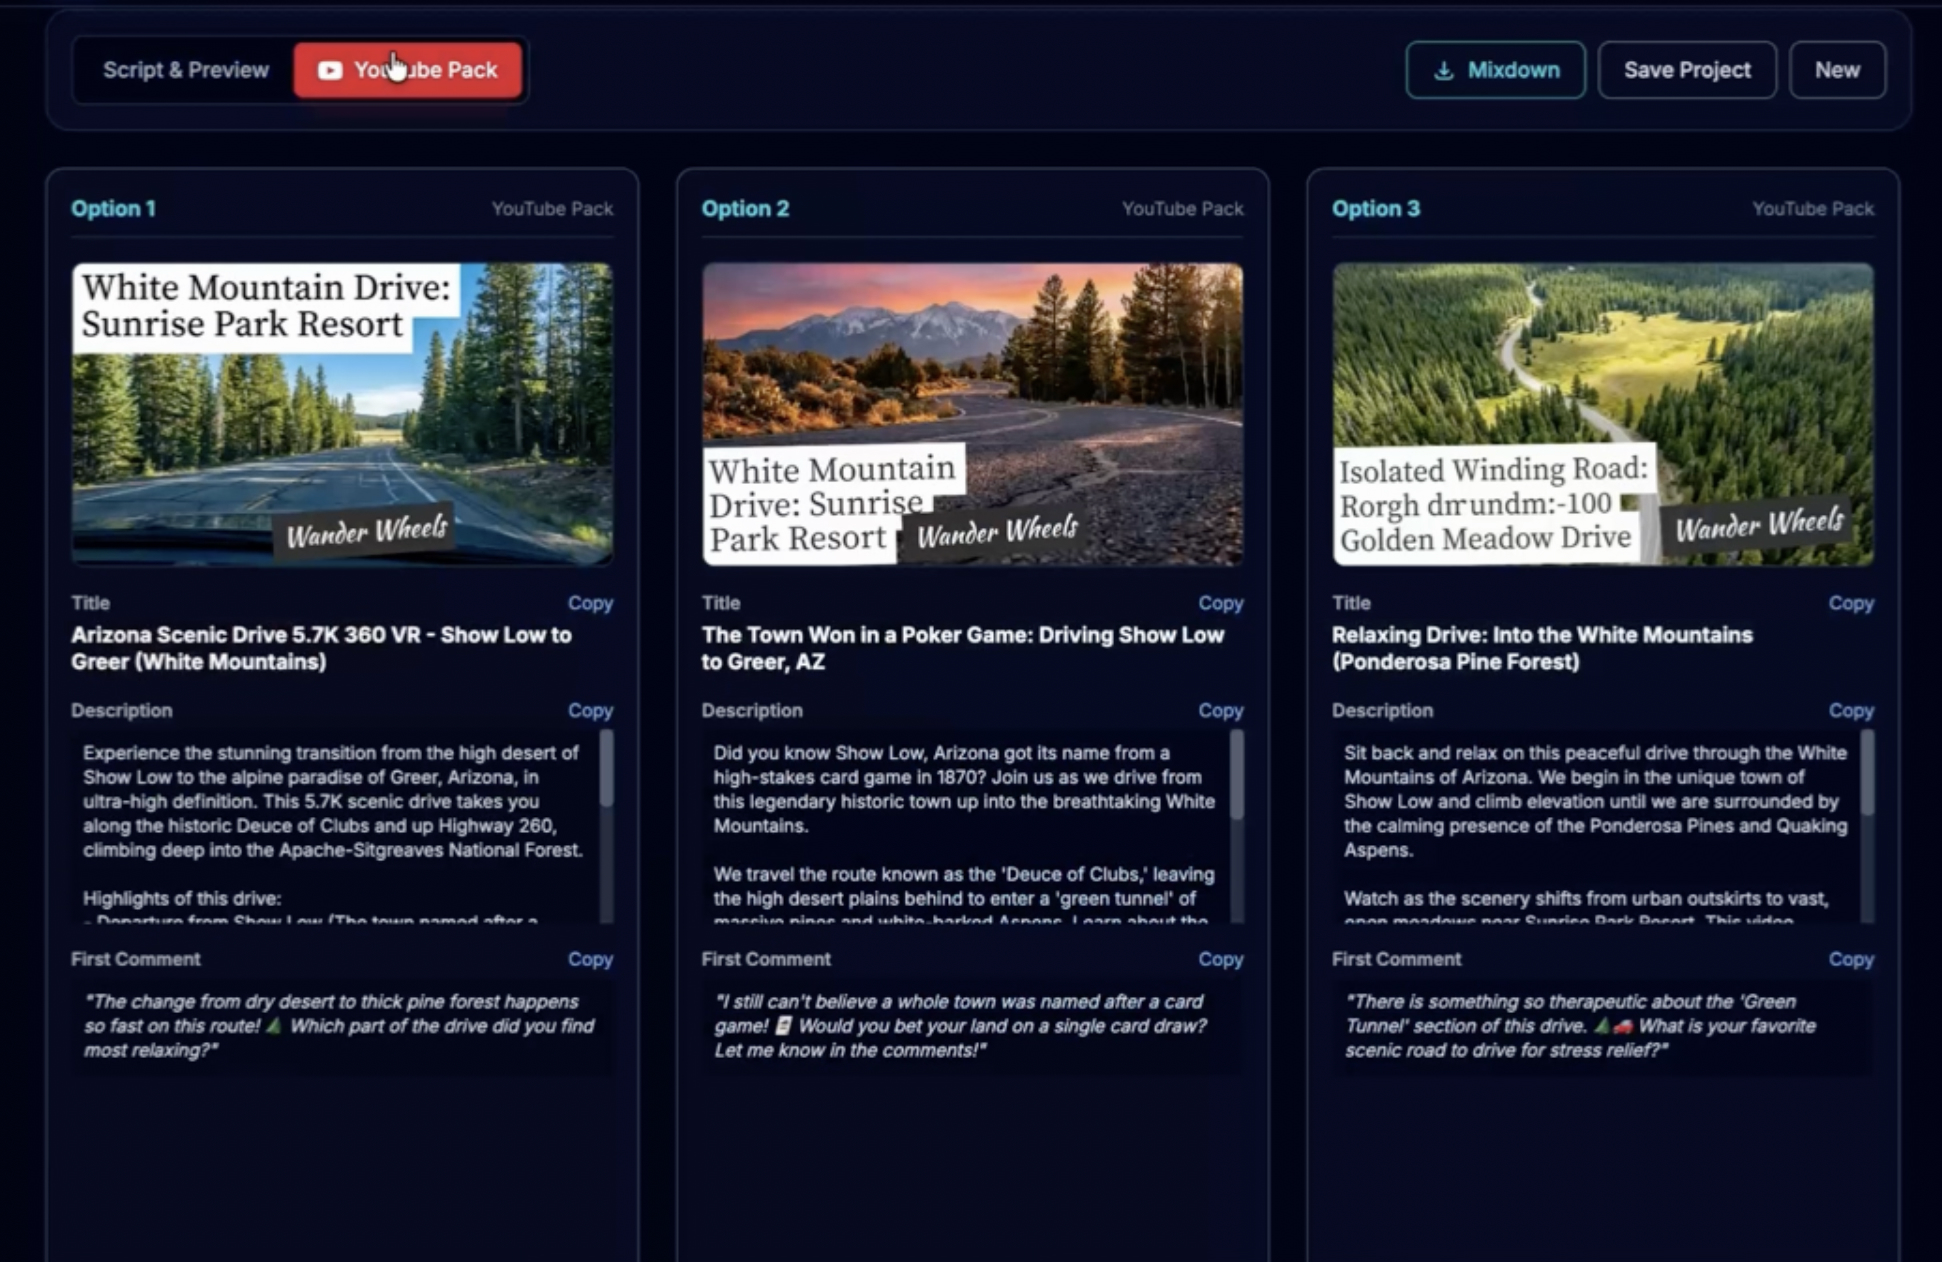Copy the Option 3 title
This screenshot has height=1262, width=1942.
[x=1850, y=603]
